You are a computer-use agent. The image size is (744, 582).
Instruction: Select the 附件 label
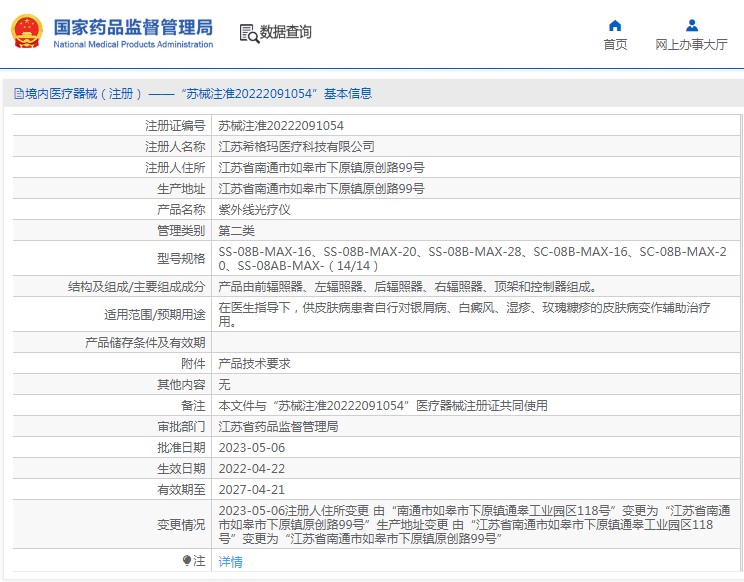[x=193, y=364]
